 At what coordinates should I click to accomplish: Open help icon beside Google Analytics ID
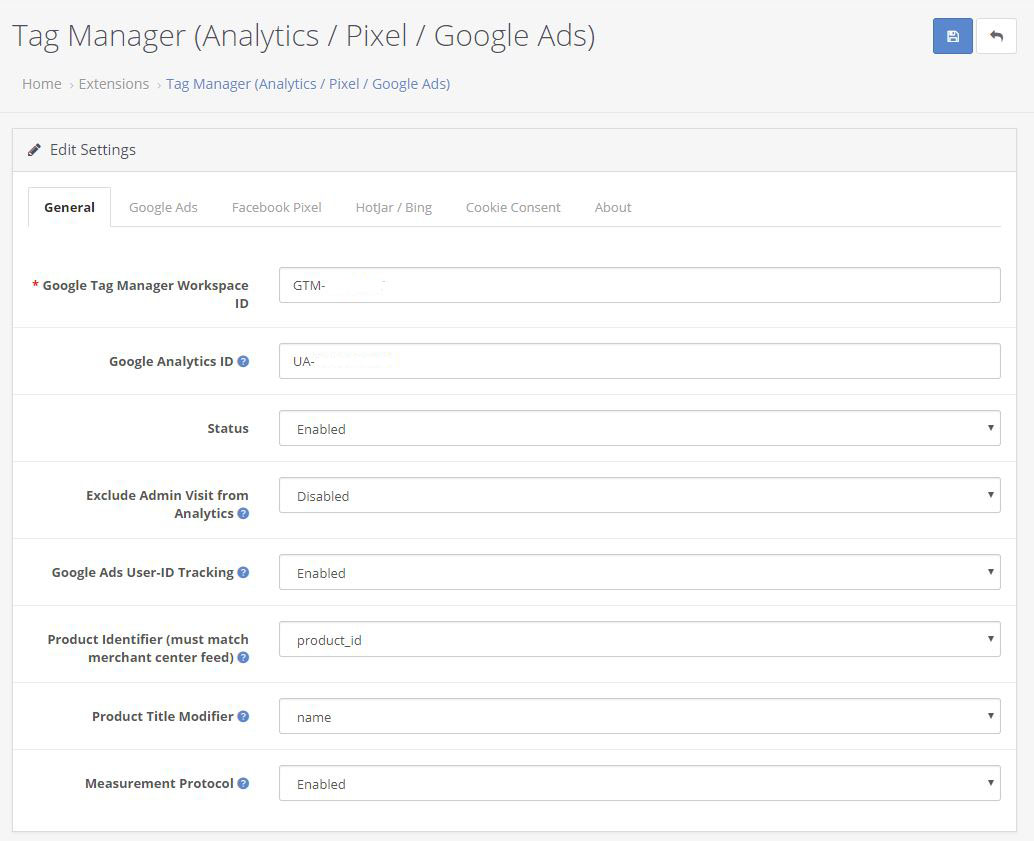coord(243,361)
